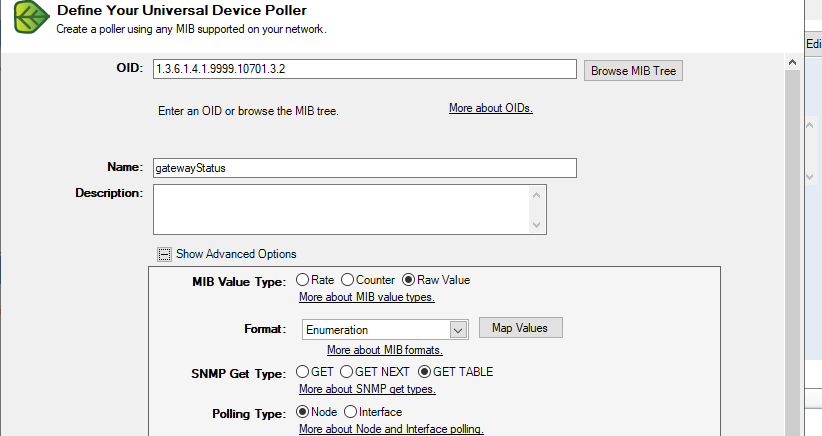The width and height of the screenshot is (822, 436).
Task: Open the More about SNMP get types link
Action: click(367, 389)
